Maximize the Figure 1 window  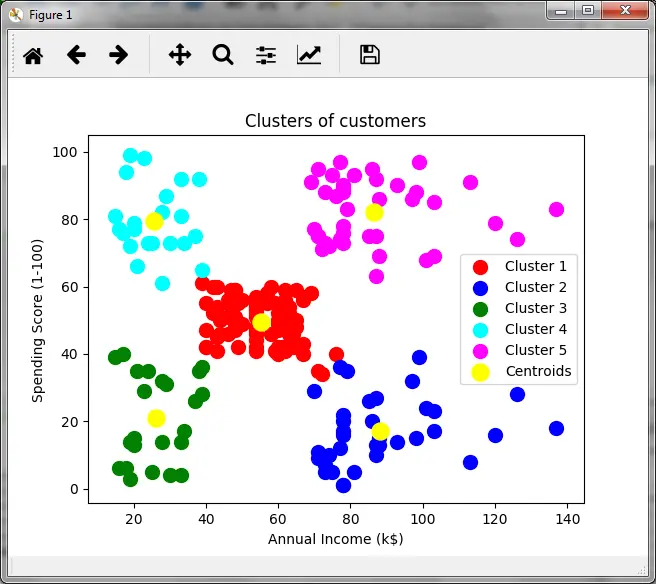(x=588, y=10)
